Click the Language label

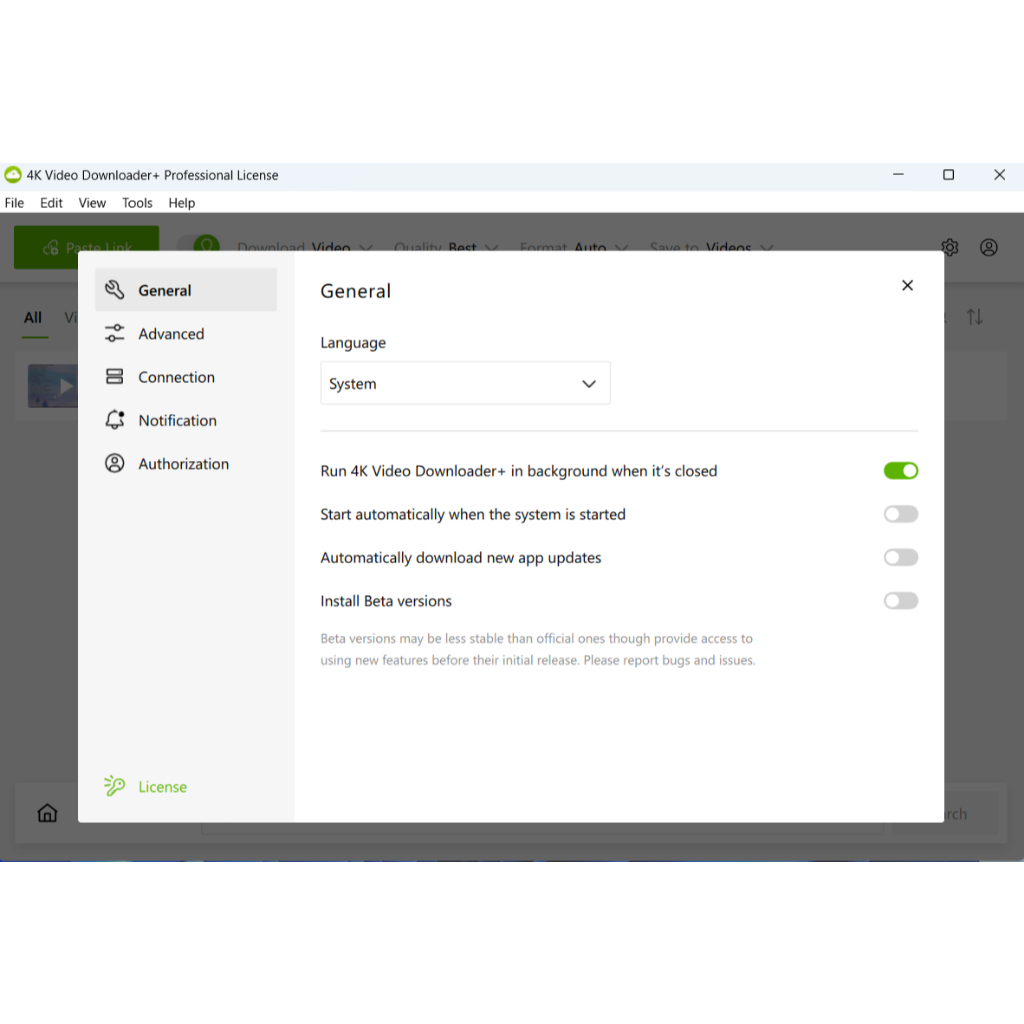[x=353, y=343]
